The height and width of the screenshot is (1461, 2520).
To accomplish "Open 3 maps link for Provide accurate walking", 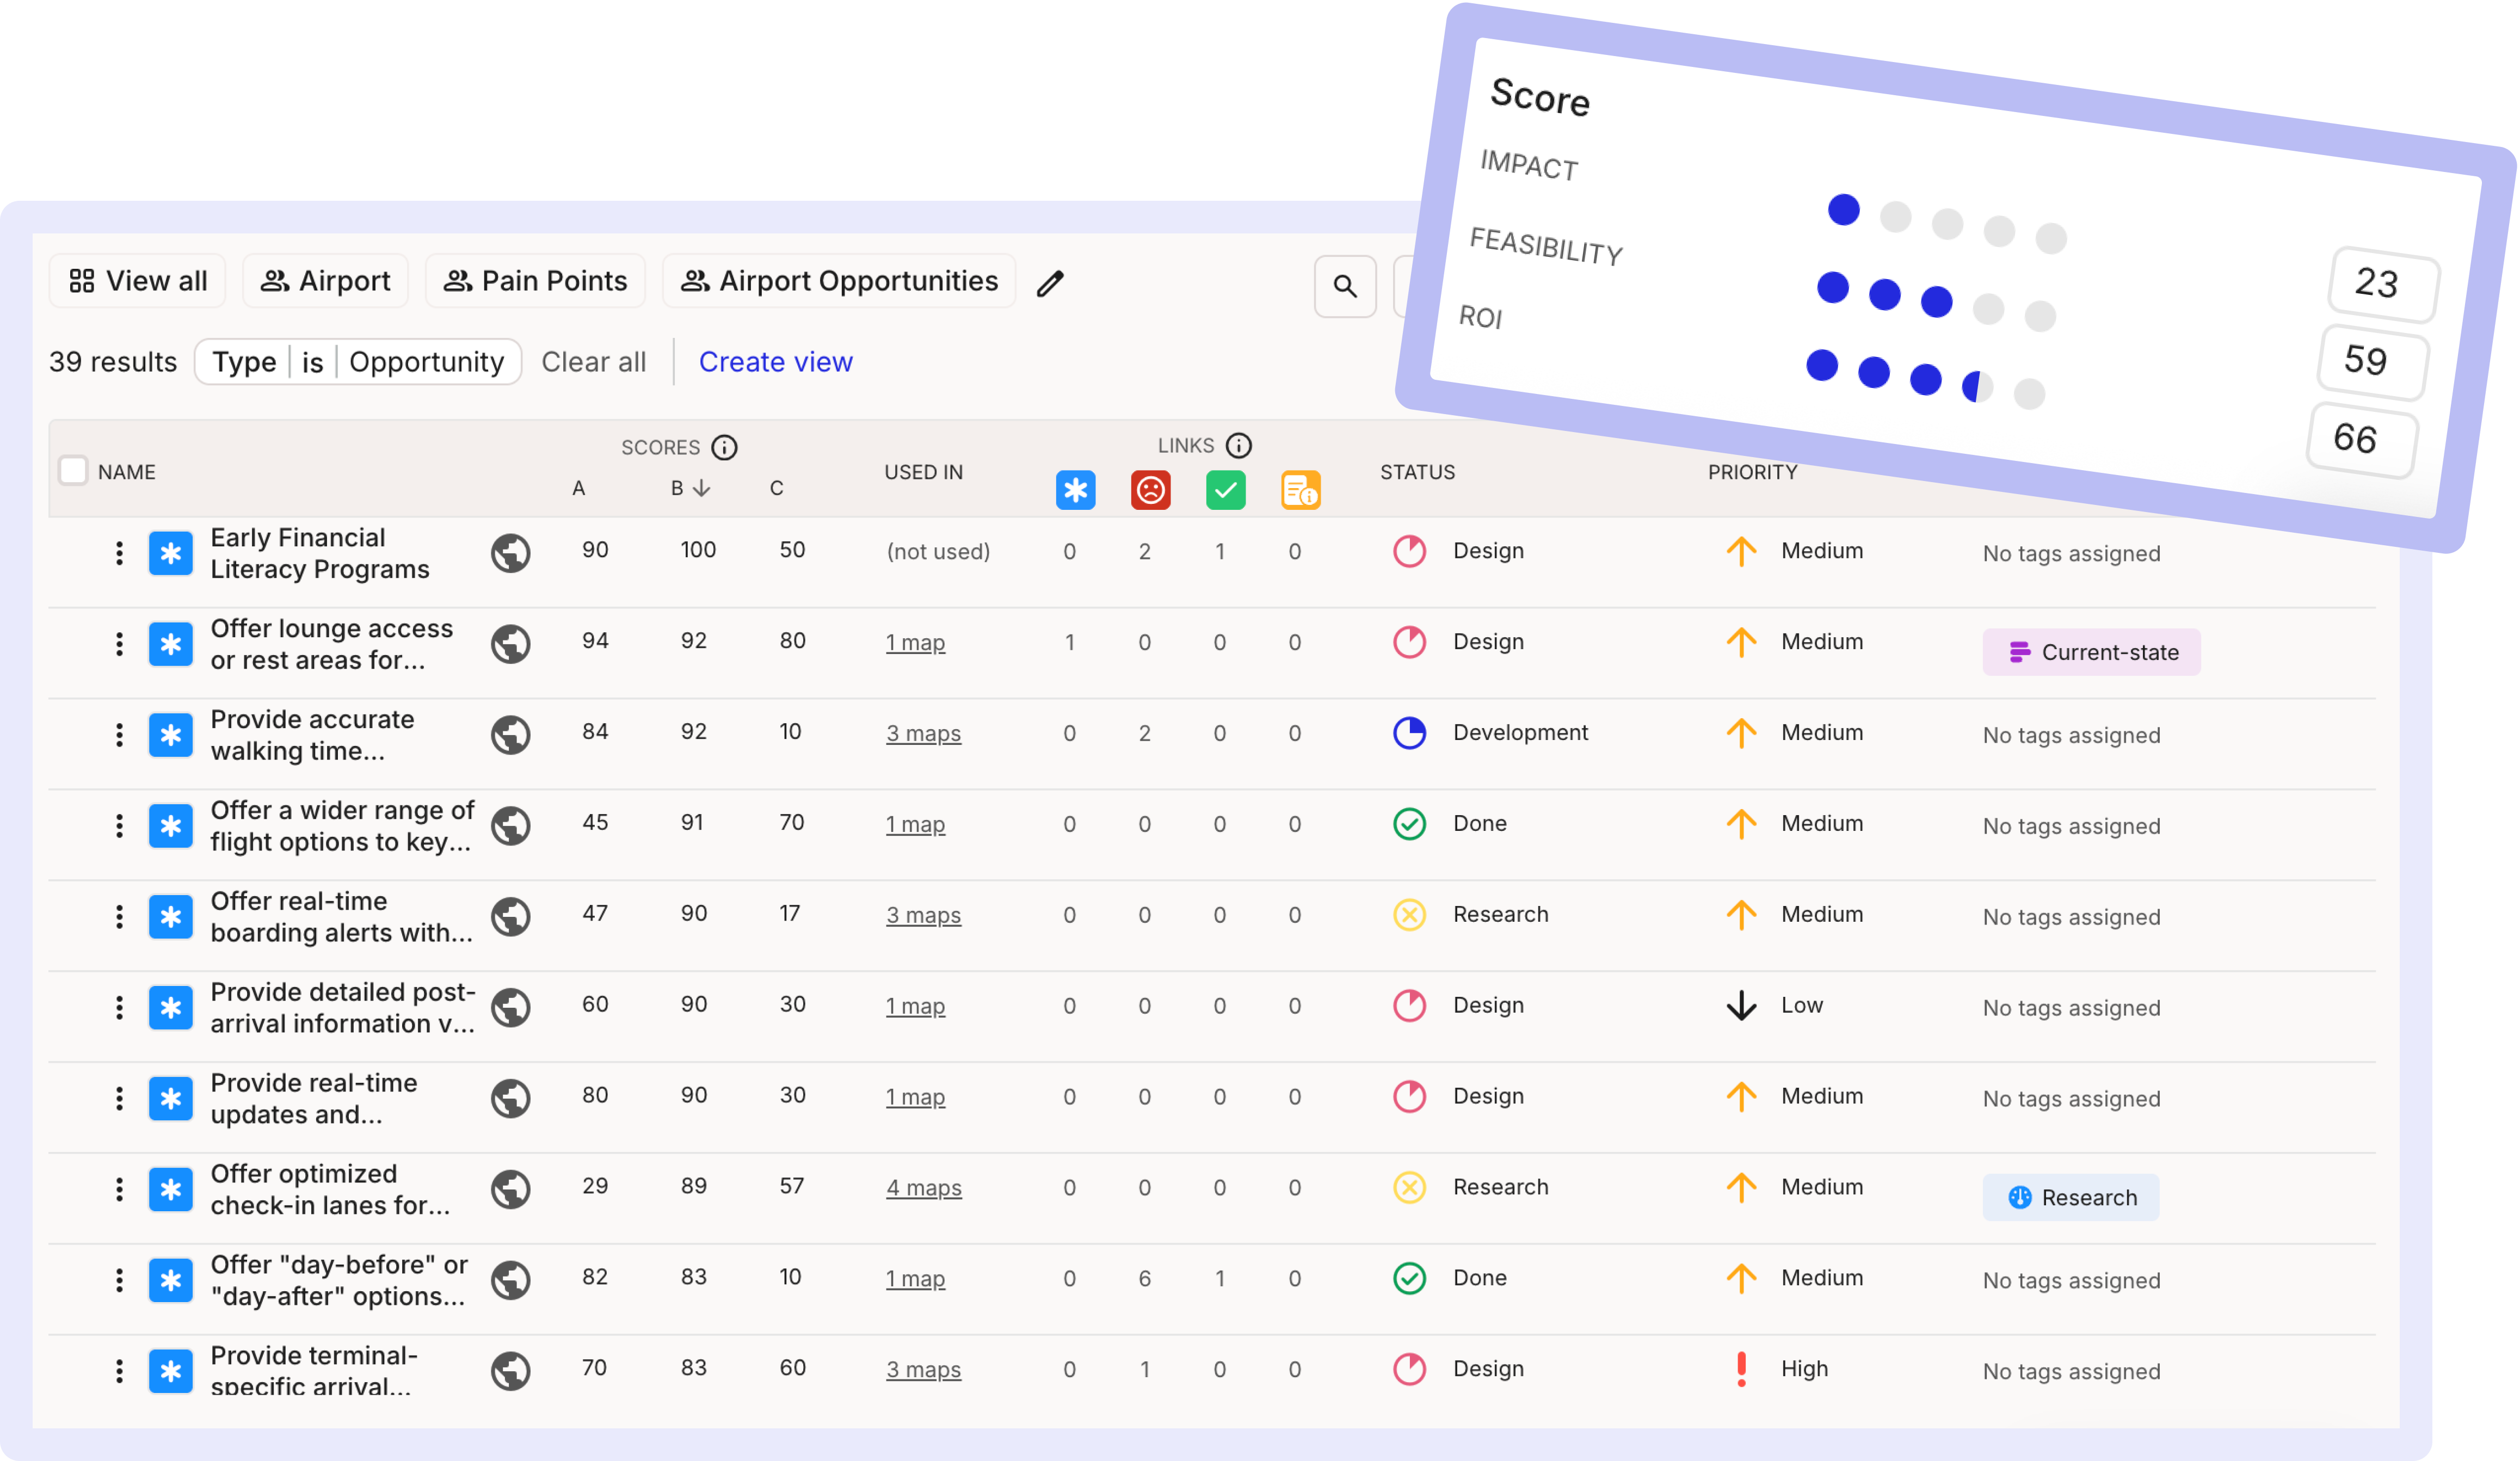I will [x=923, y=734].
